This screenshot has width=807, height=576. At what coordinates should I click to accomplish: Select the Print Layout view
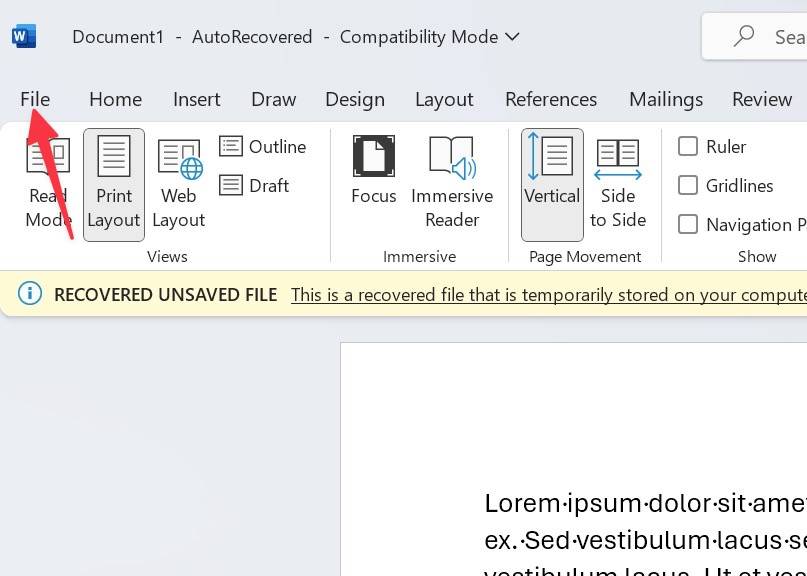[114, 185]
